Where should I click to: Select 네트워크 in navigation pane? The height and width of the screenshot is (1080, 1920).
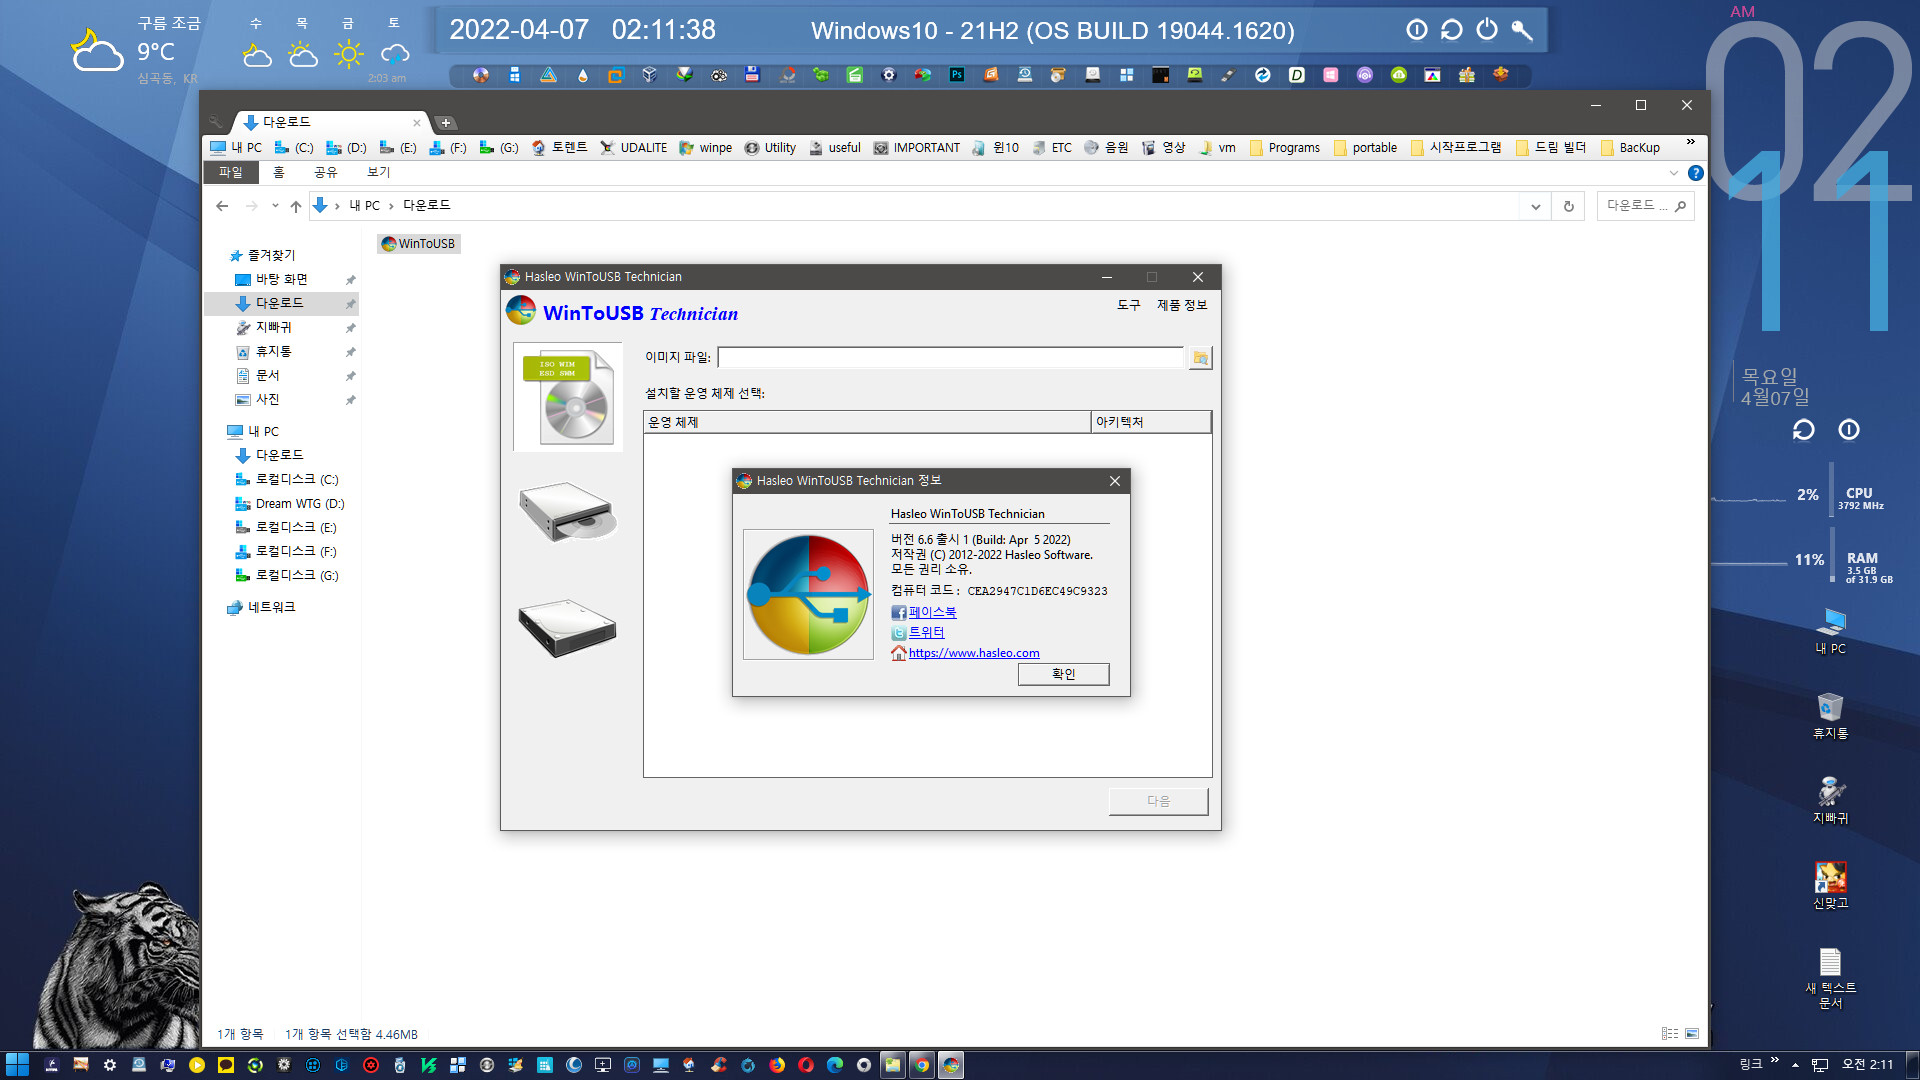pos(271,608)
